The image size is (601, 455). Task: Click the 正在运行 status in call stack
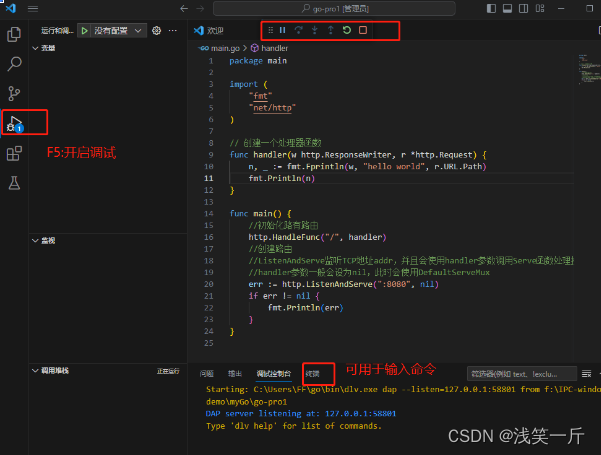[168, 371]
